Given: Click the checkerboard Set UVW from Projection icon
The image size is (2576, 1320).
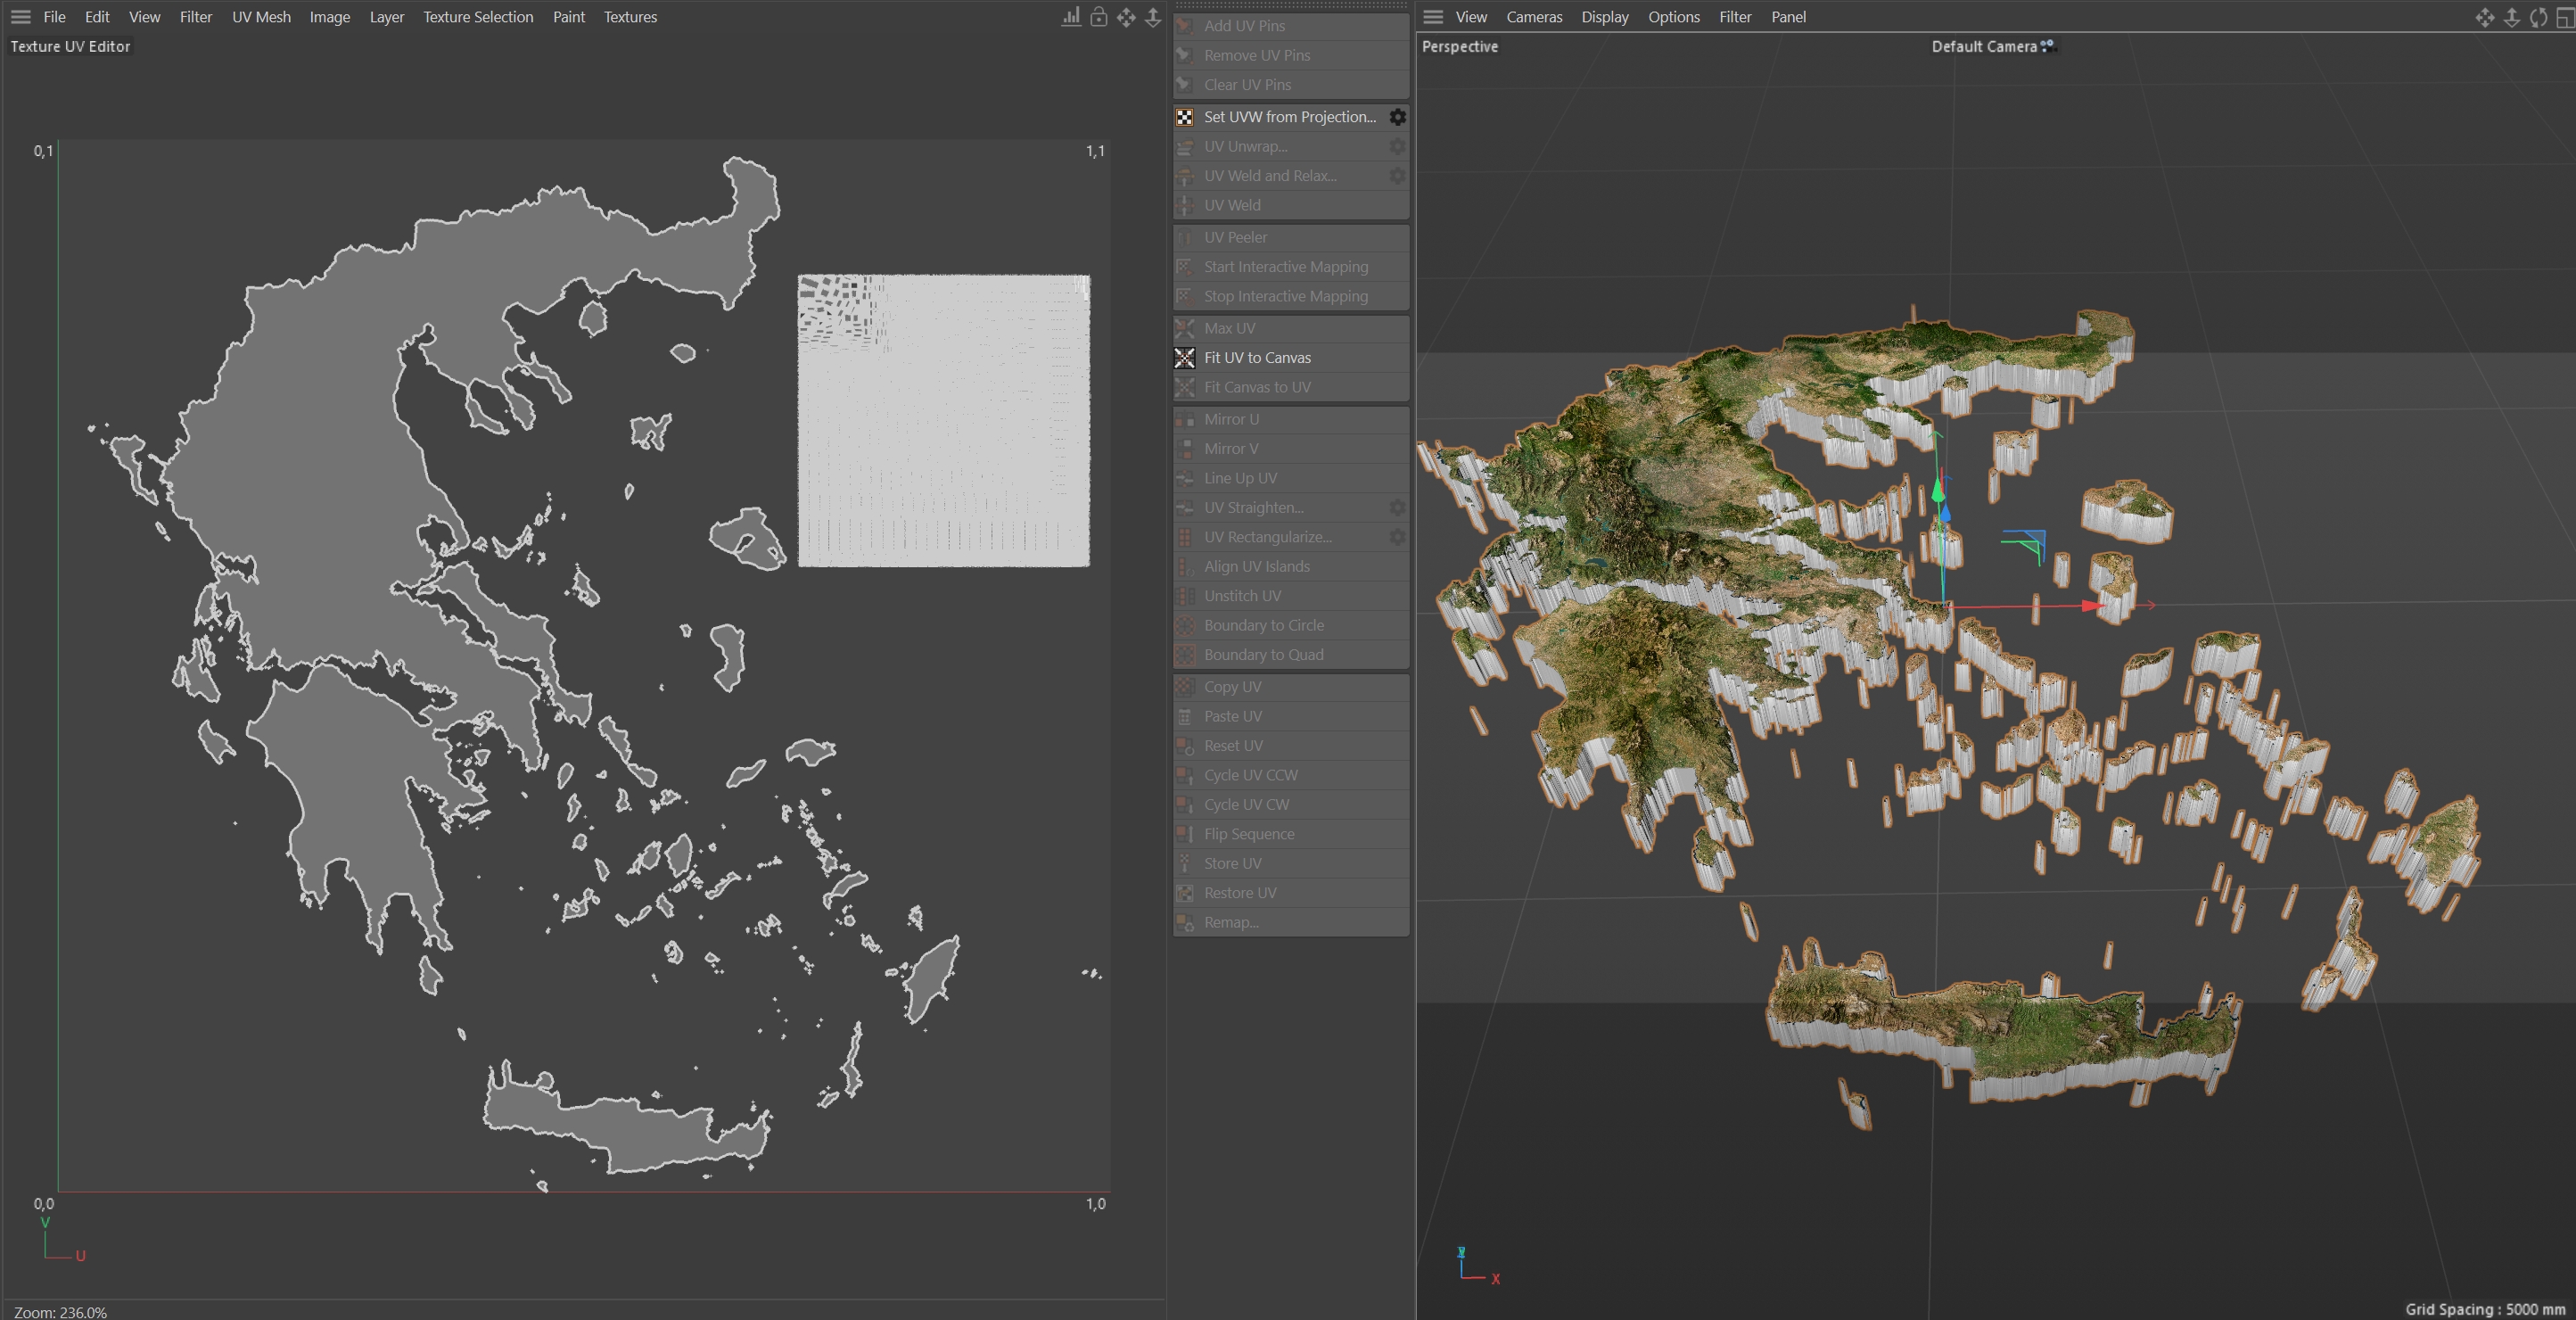Looking at the screenshot, I should [x=1185, y=117].
